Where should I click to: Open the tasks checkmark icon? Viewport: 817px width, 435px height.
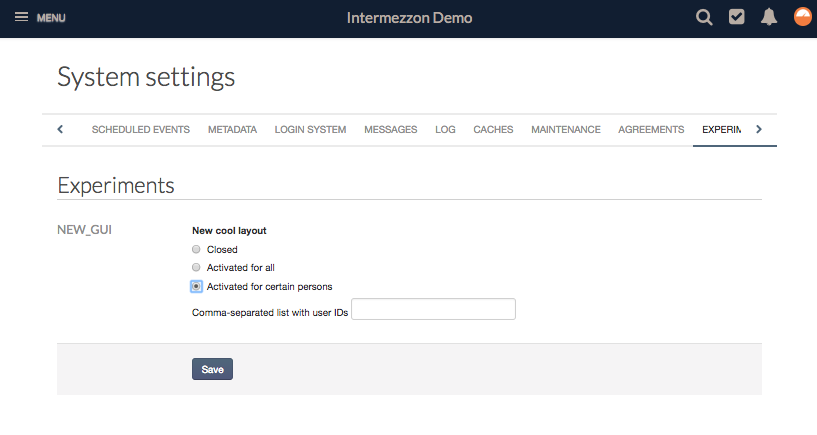click(736, 17)
